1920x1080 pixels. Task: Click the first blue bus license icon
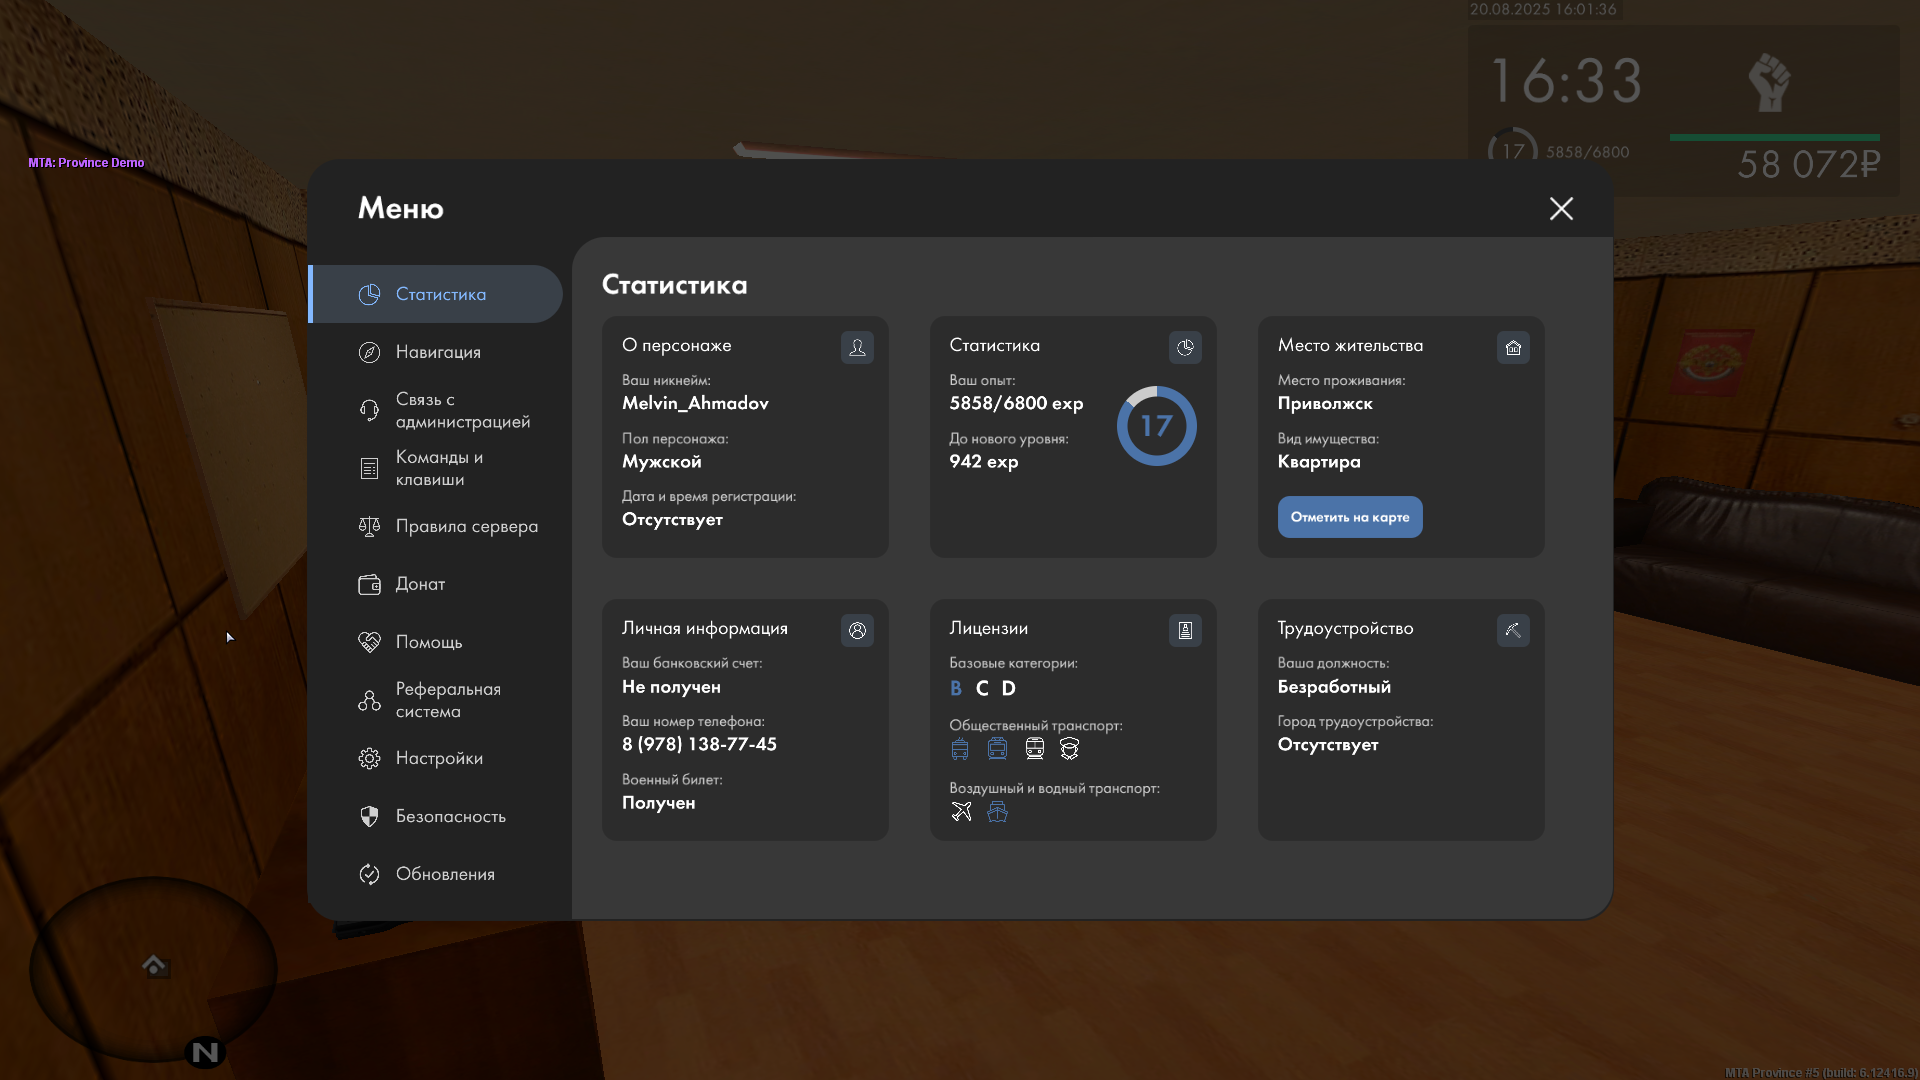coord(960,749)
